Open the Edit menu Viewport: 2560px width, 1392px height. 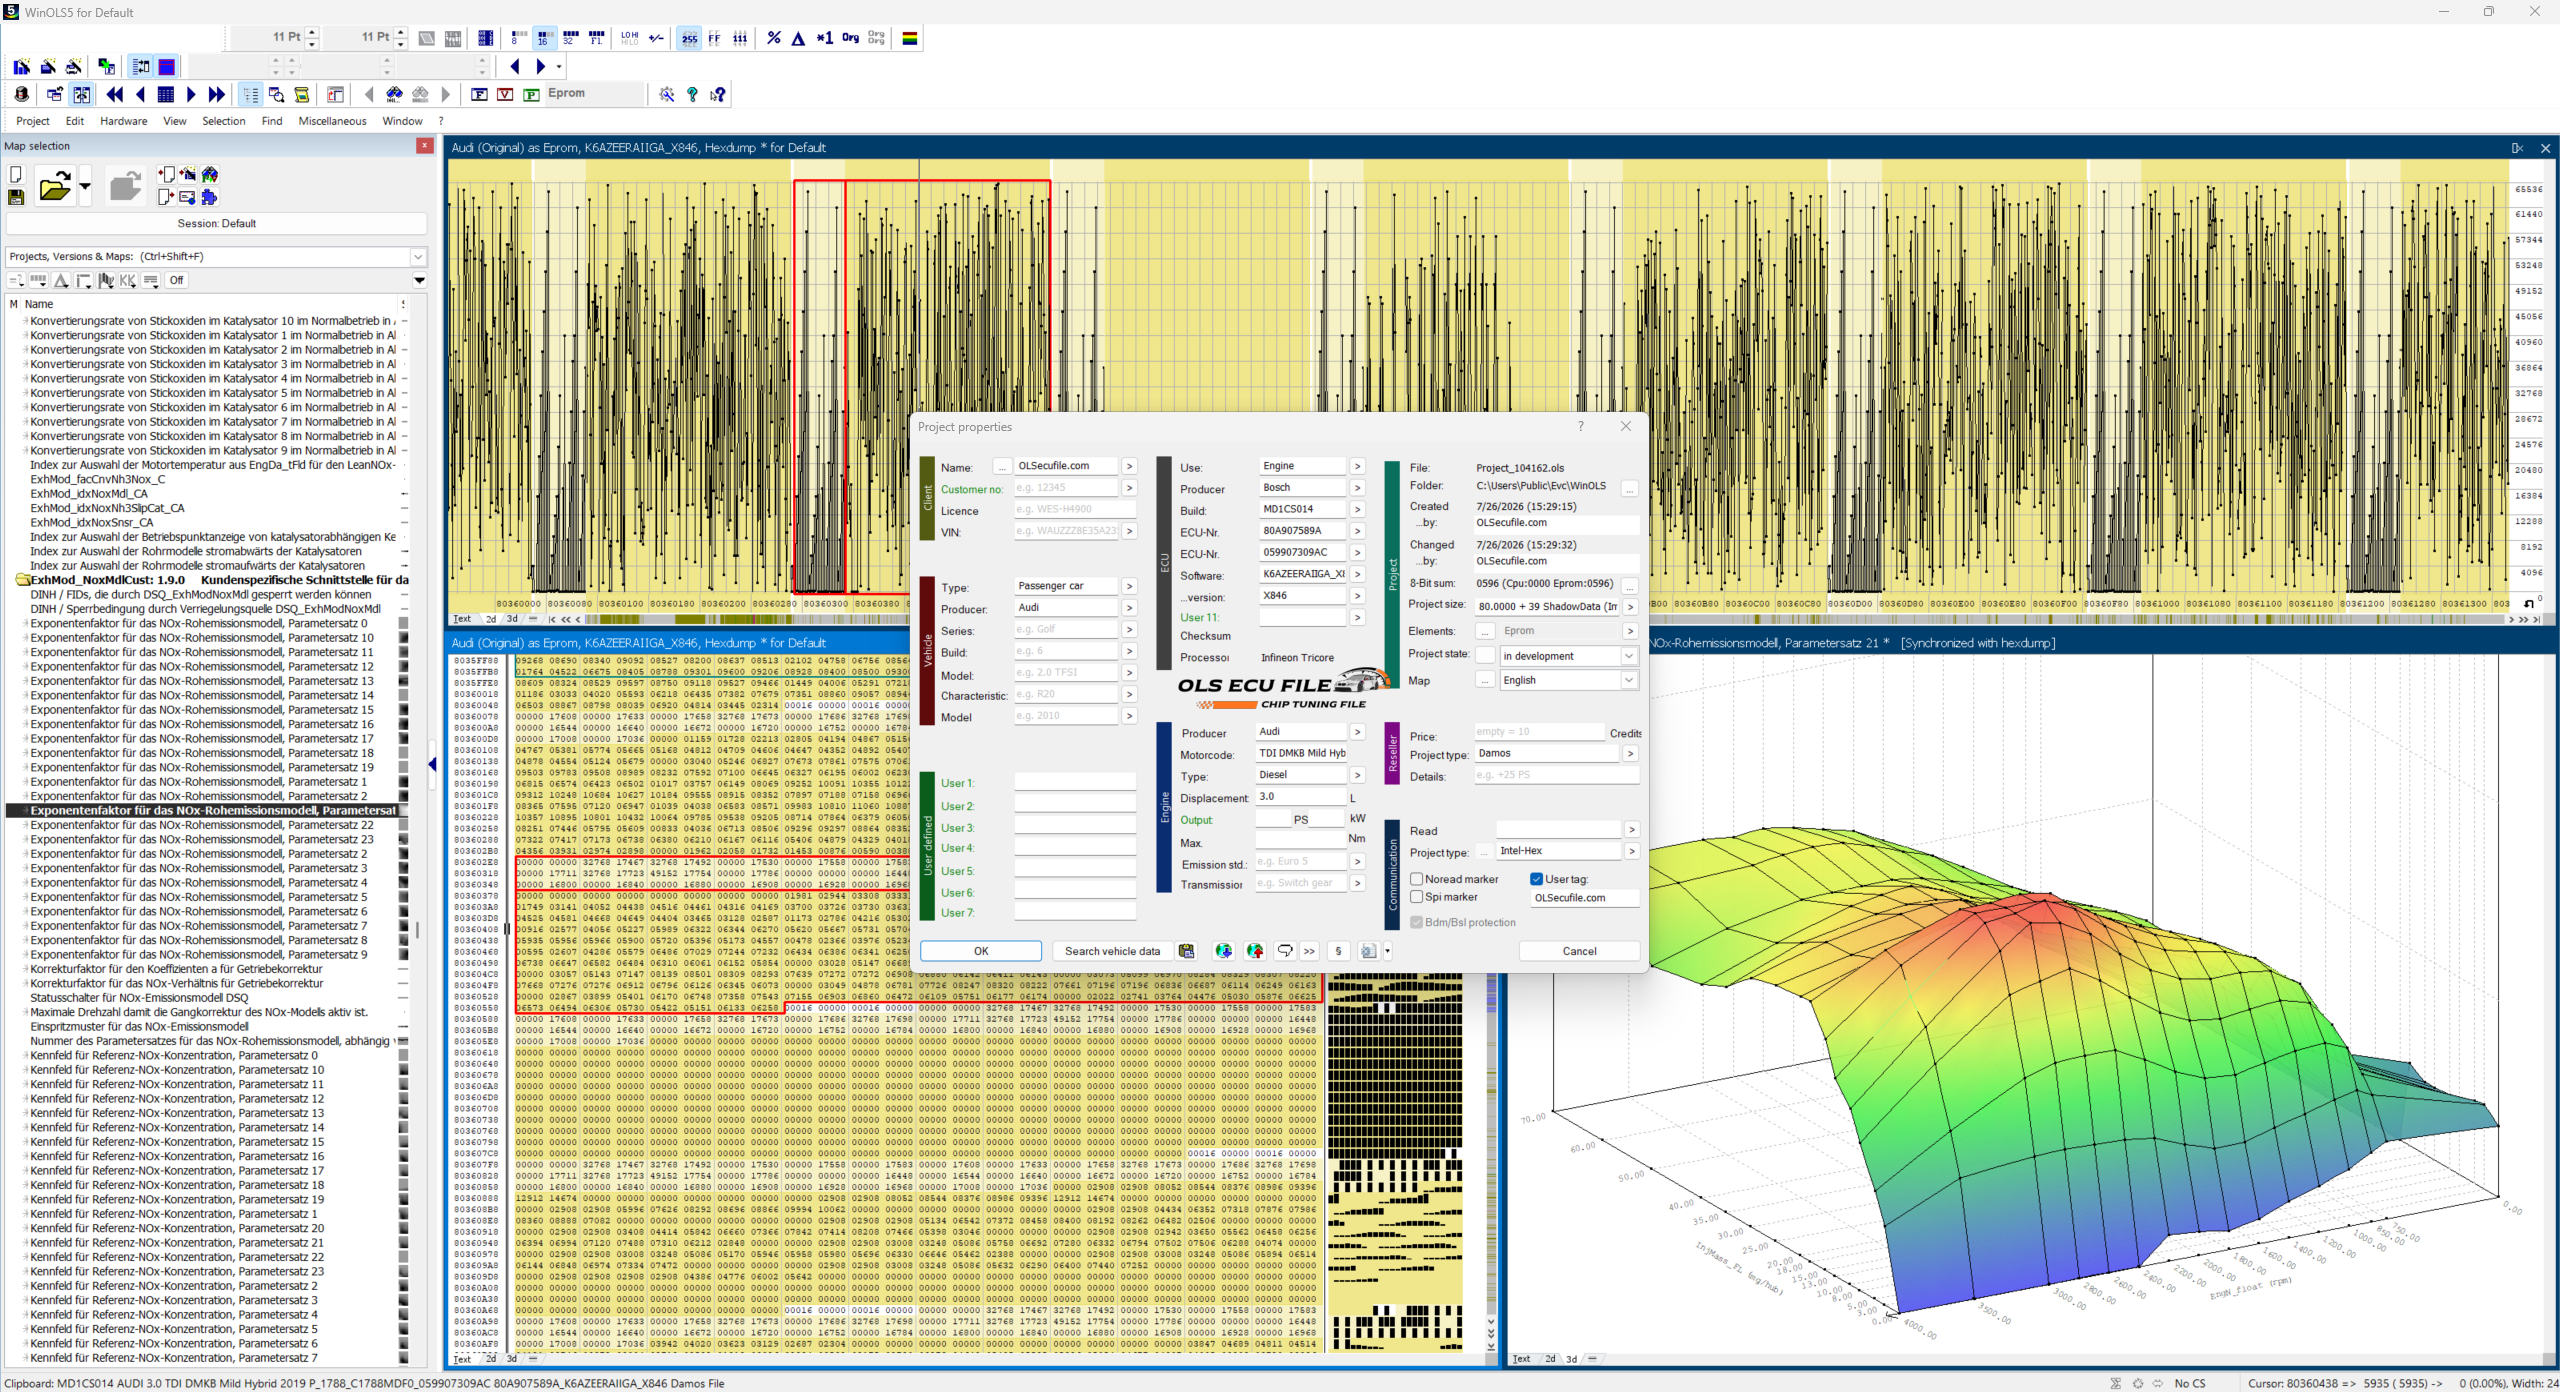[75, 121]
